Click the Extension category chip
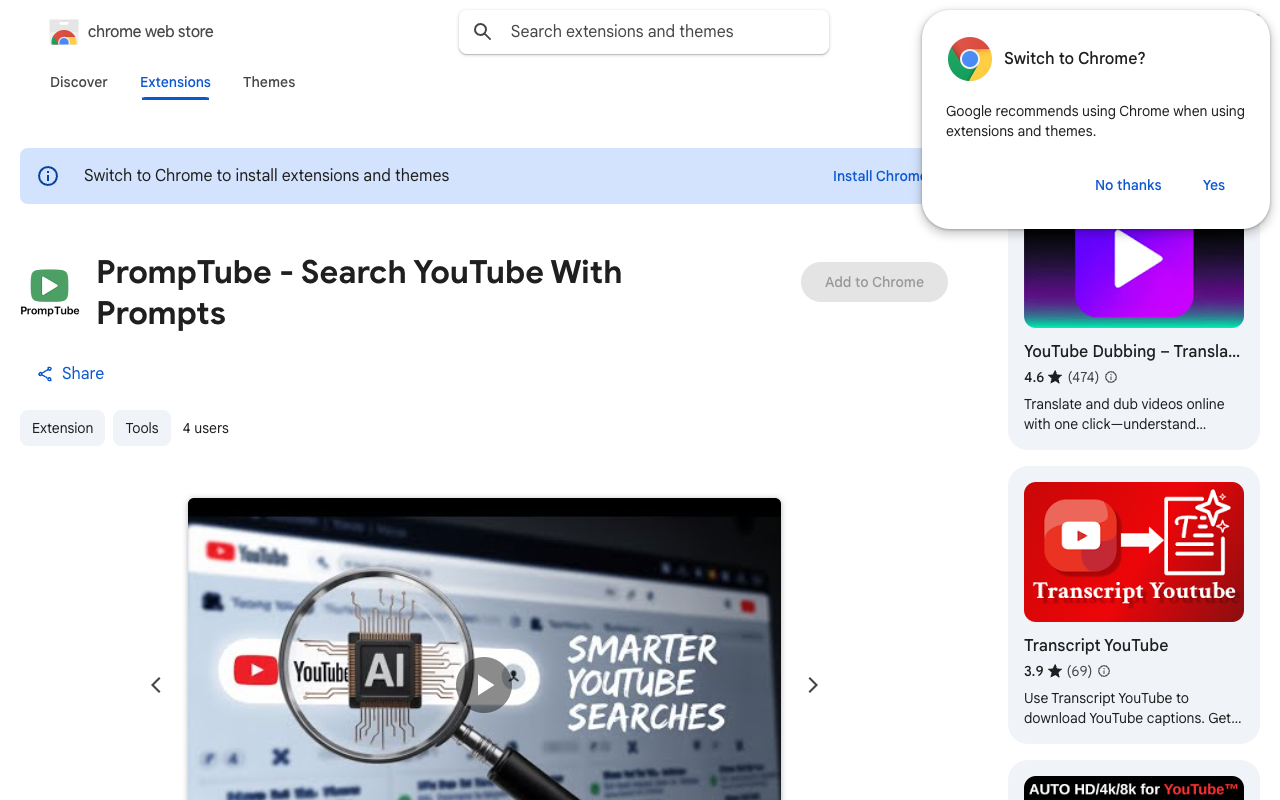This screenshot has width=1280, height=800. click(62, 428)
